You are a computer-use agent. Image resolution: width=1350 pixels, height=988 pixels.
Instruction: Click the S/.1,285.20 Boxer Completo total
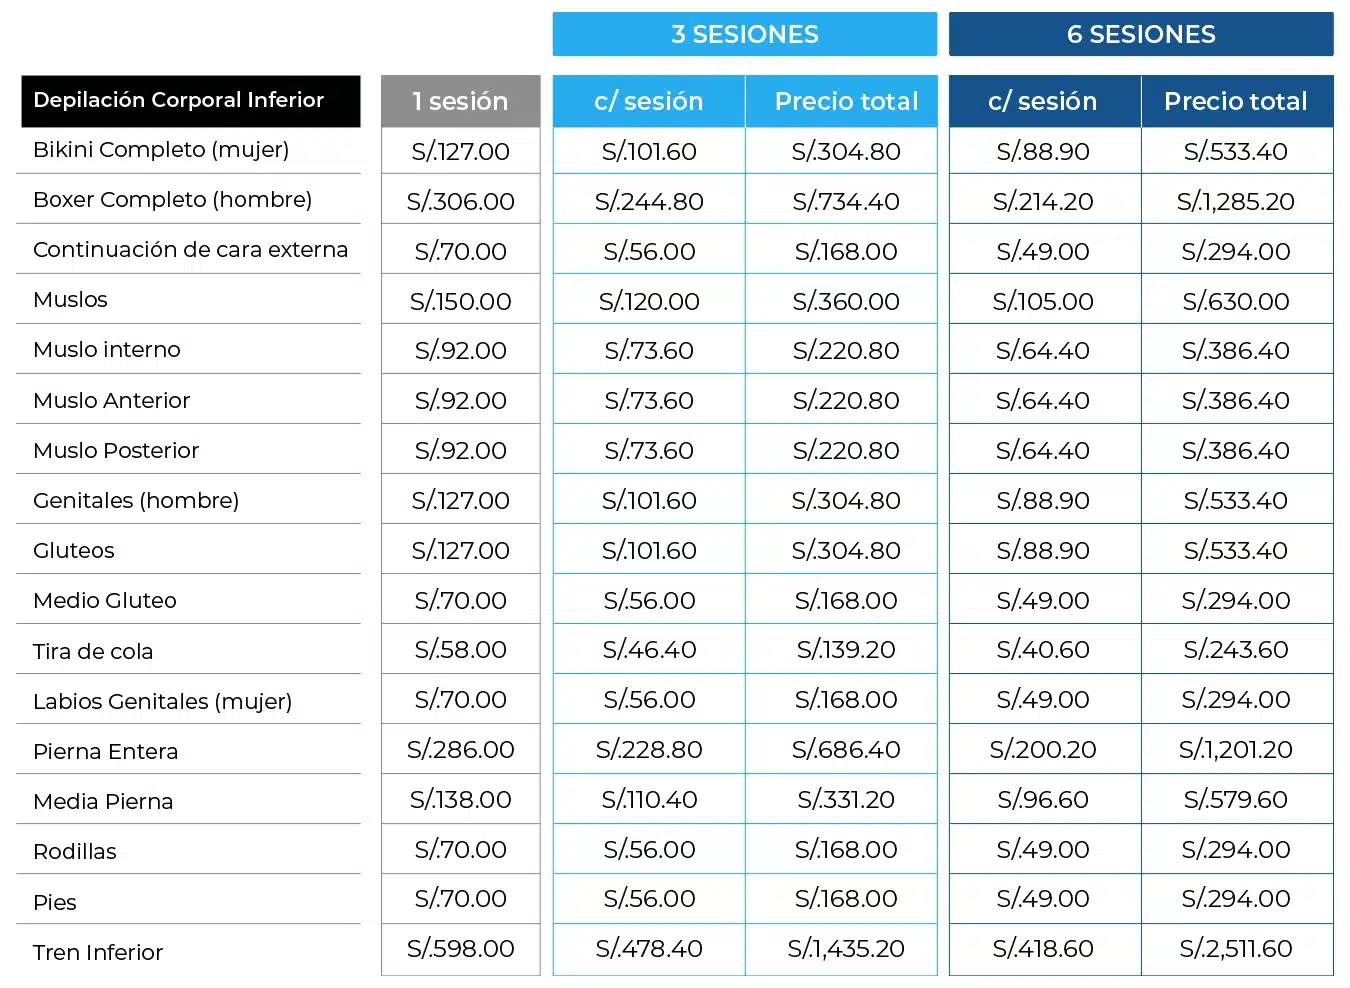pos(1236,202)
